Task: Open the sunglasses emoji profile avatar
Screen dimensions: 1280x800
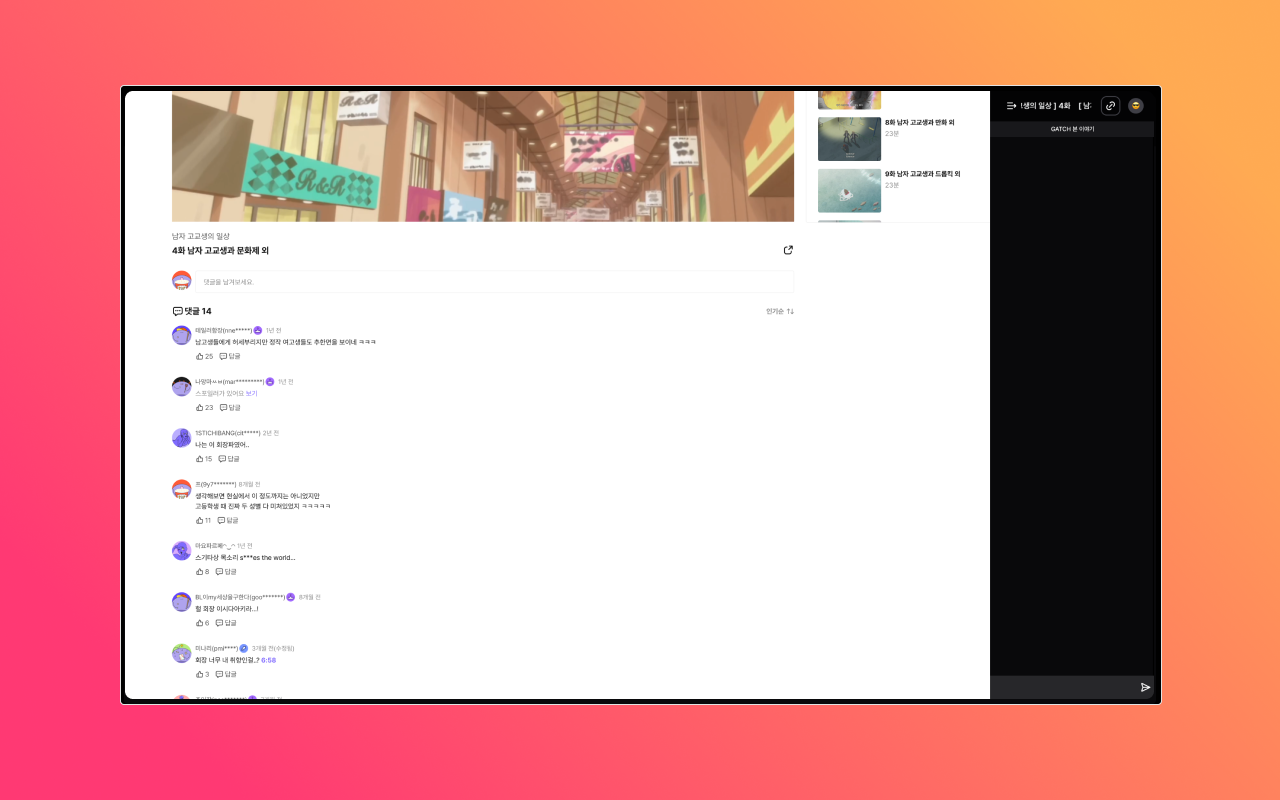Action: (1136, 105)
